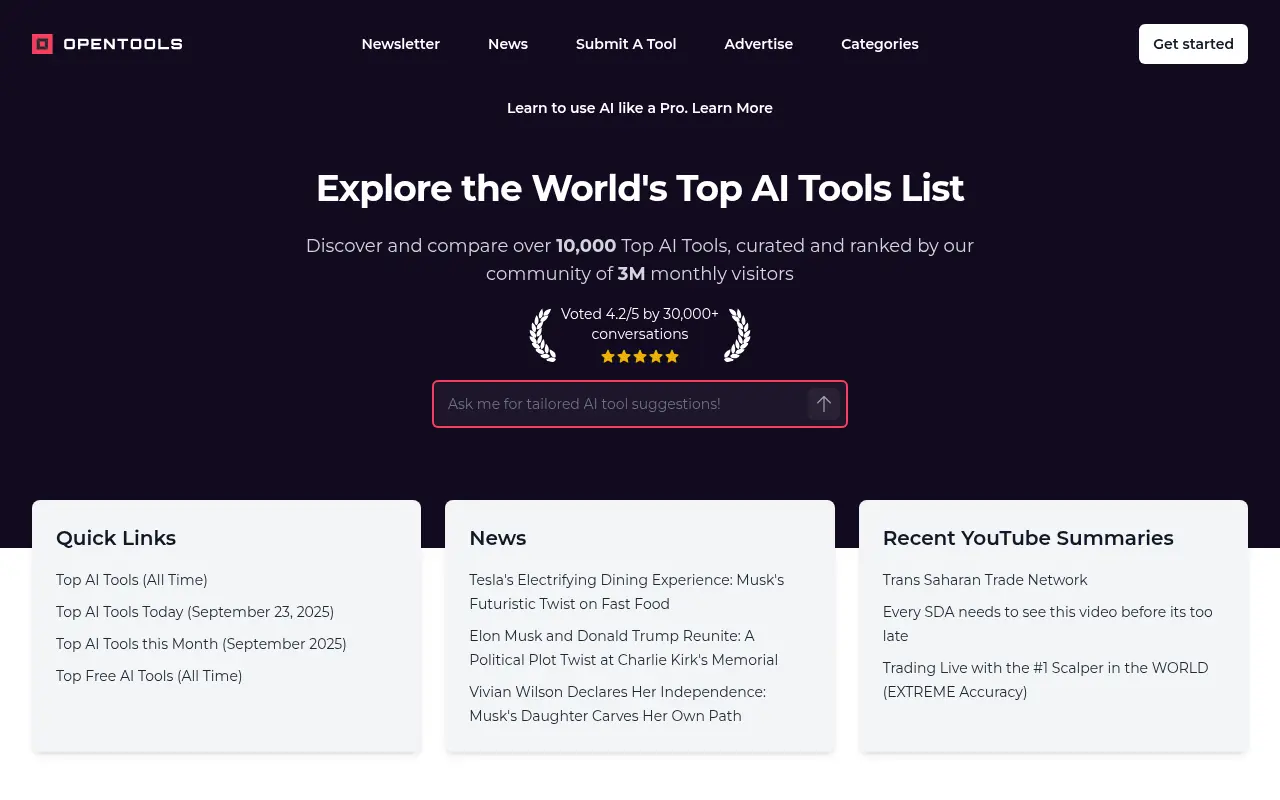
Task: Click the arrow submit icon in search box
Action: click(823, 404)
